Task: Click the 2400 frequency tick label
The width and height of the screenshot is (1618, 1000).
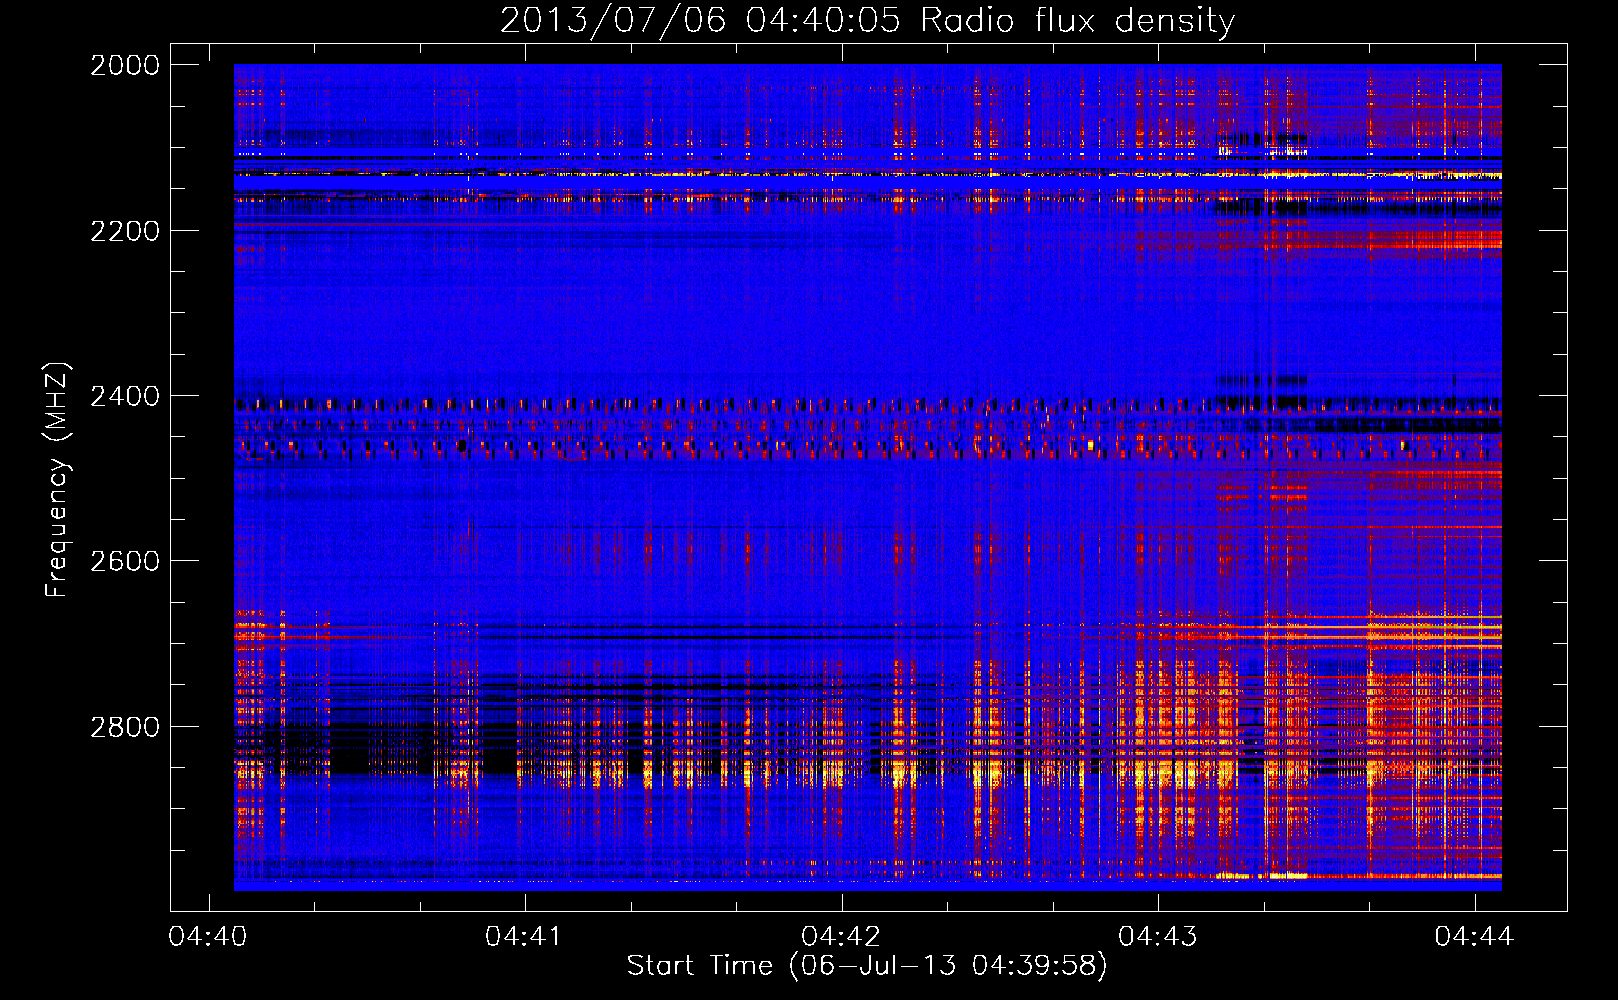Action: 125,397
